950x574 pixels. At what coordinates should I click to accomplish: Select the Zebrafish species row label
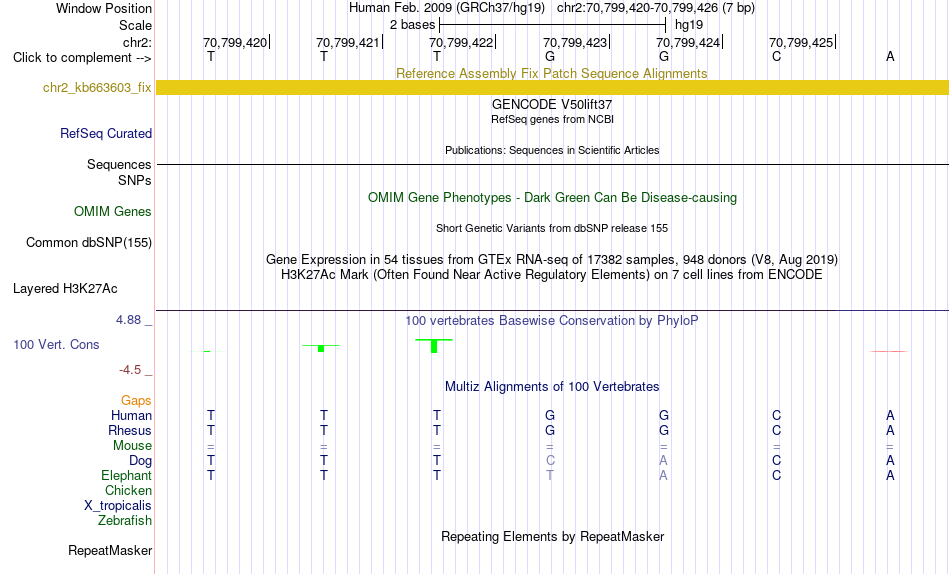pos(125,520)
